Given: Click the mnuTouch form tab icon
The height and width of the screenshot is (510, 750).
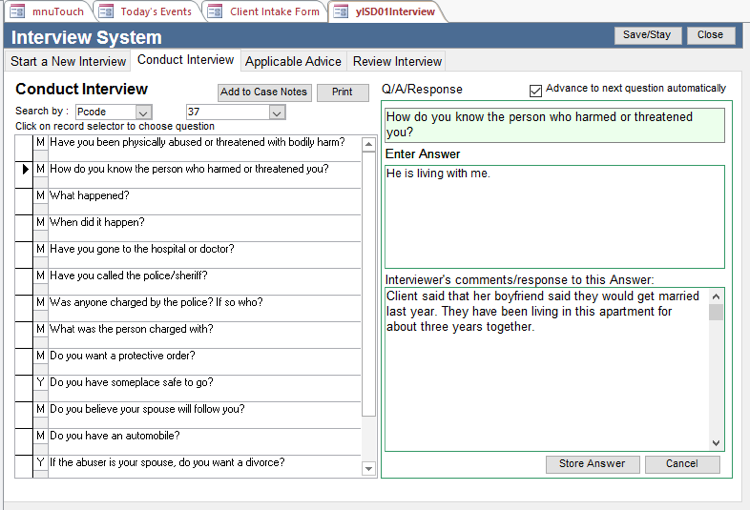Looking at the screenshot, I should [17, 12].
